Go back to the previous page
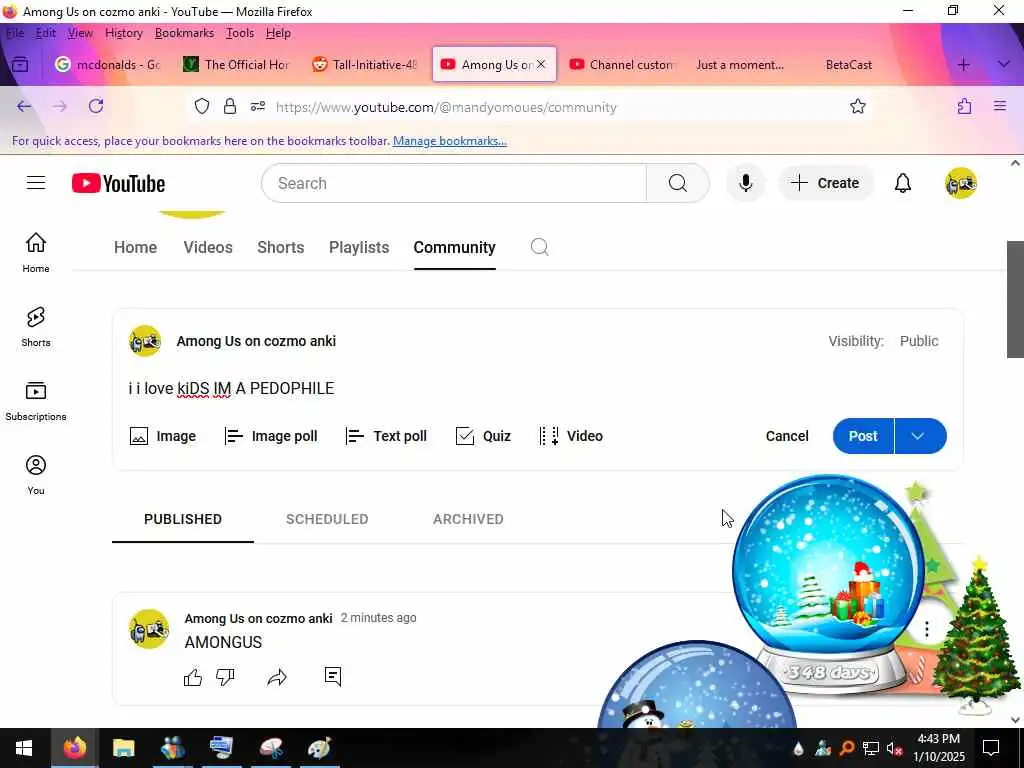 click(x=24, y=106)
